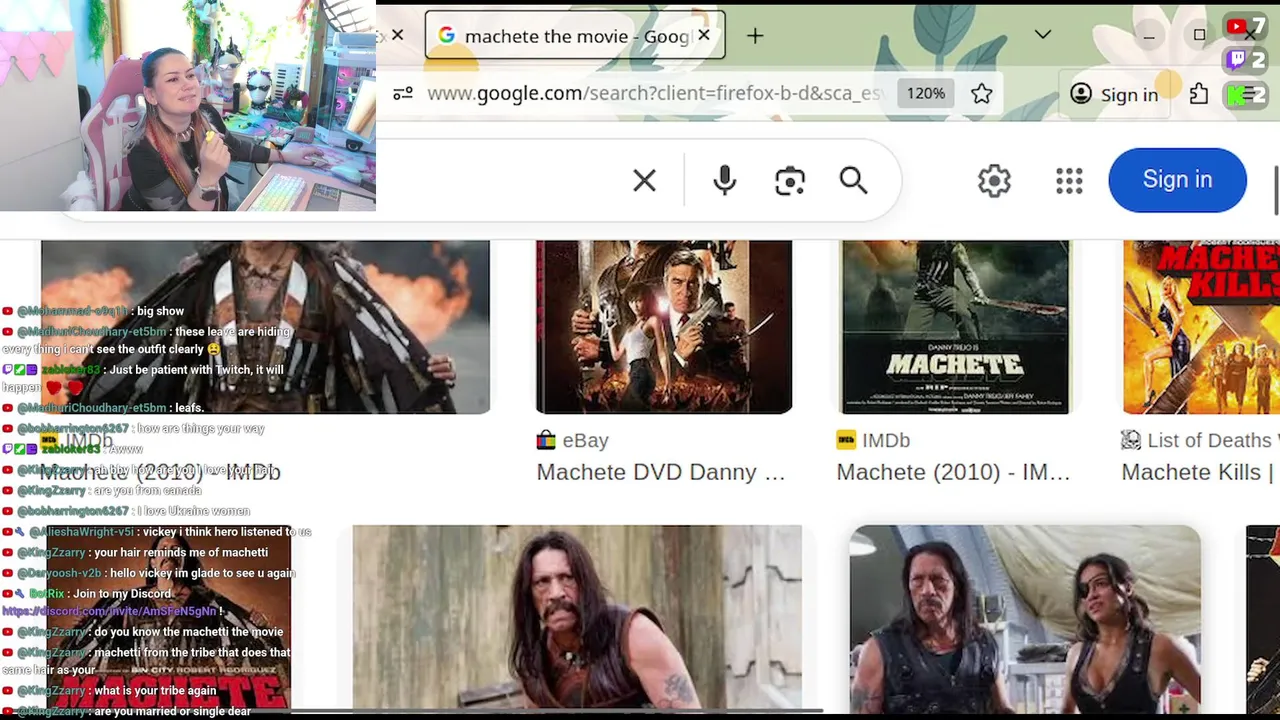Open site permissions icon in the address bar

coord(403,94)
